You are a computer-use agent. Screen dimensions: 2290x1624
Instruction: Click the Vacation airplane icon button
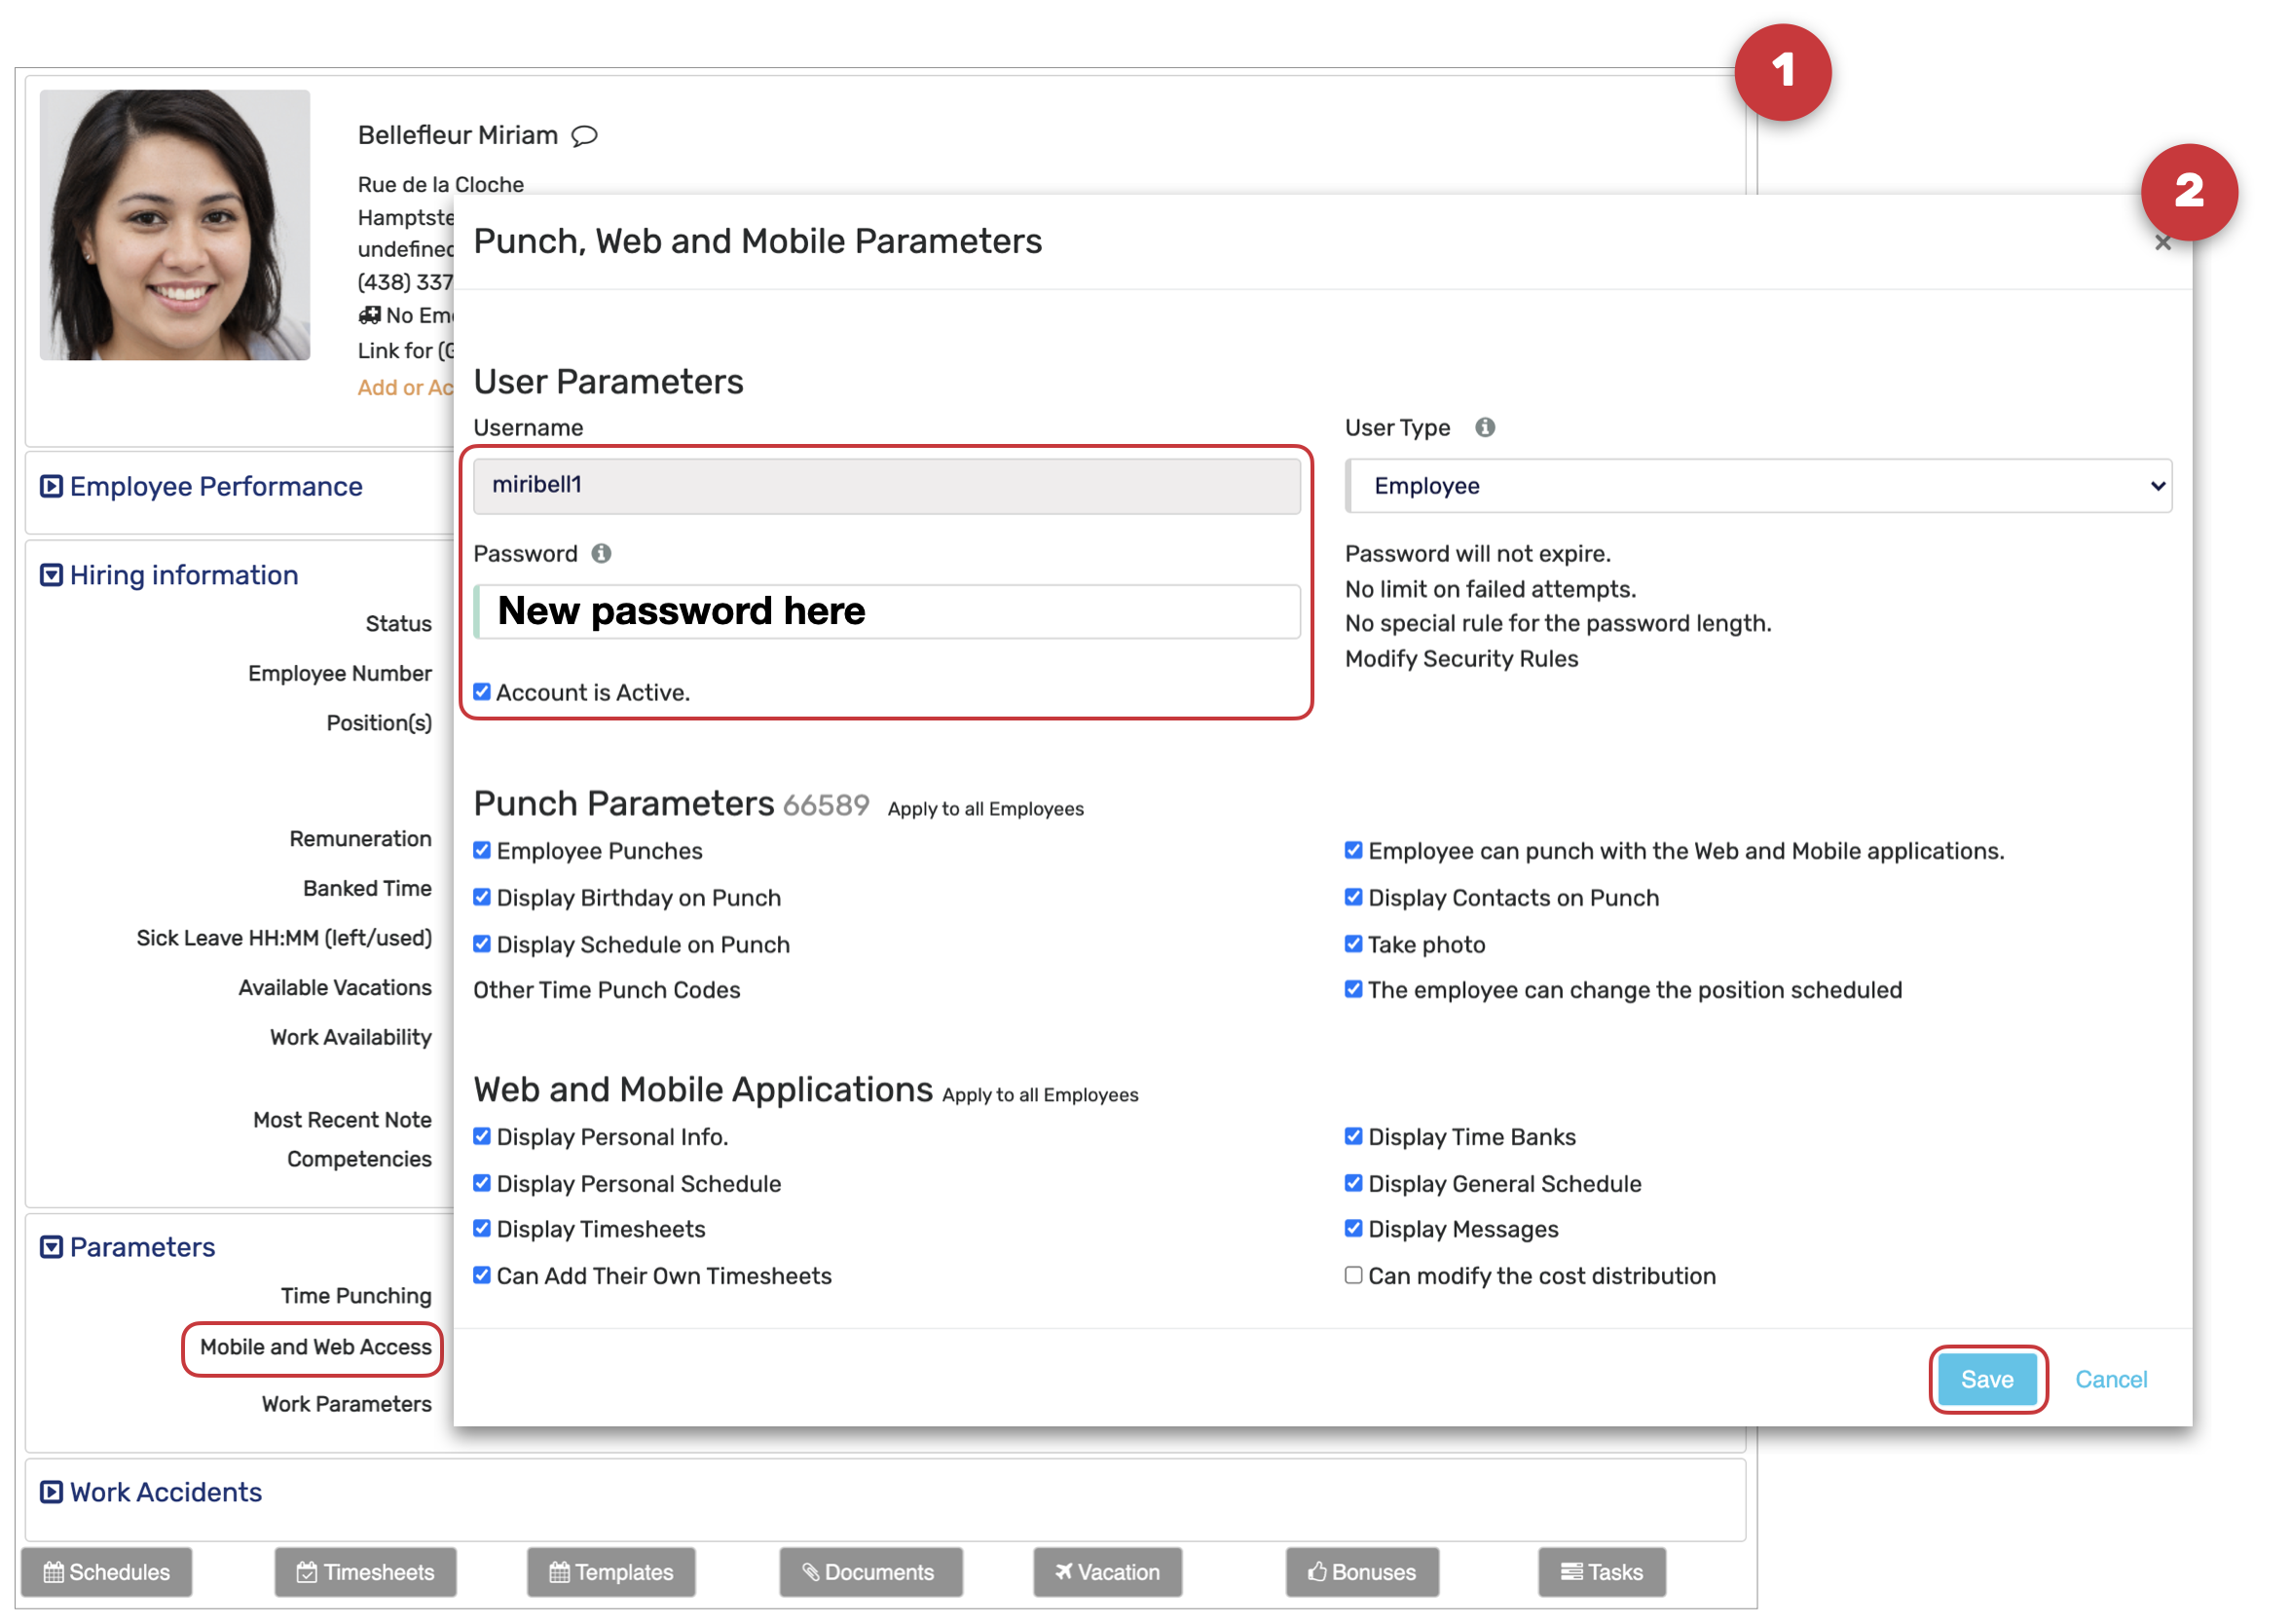tap(1064, 1573)
